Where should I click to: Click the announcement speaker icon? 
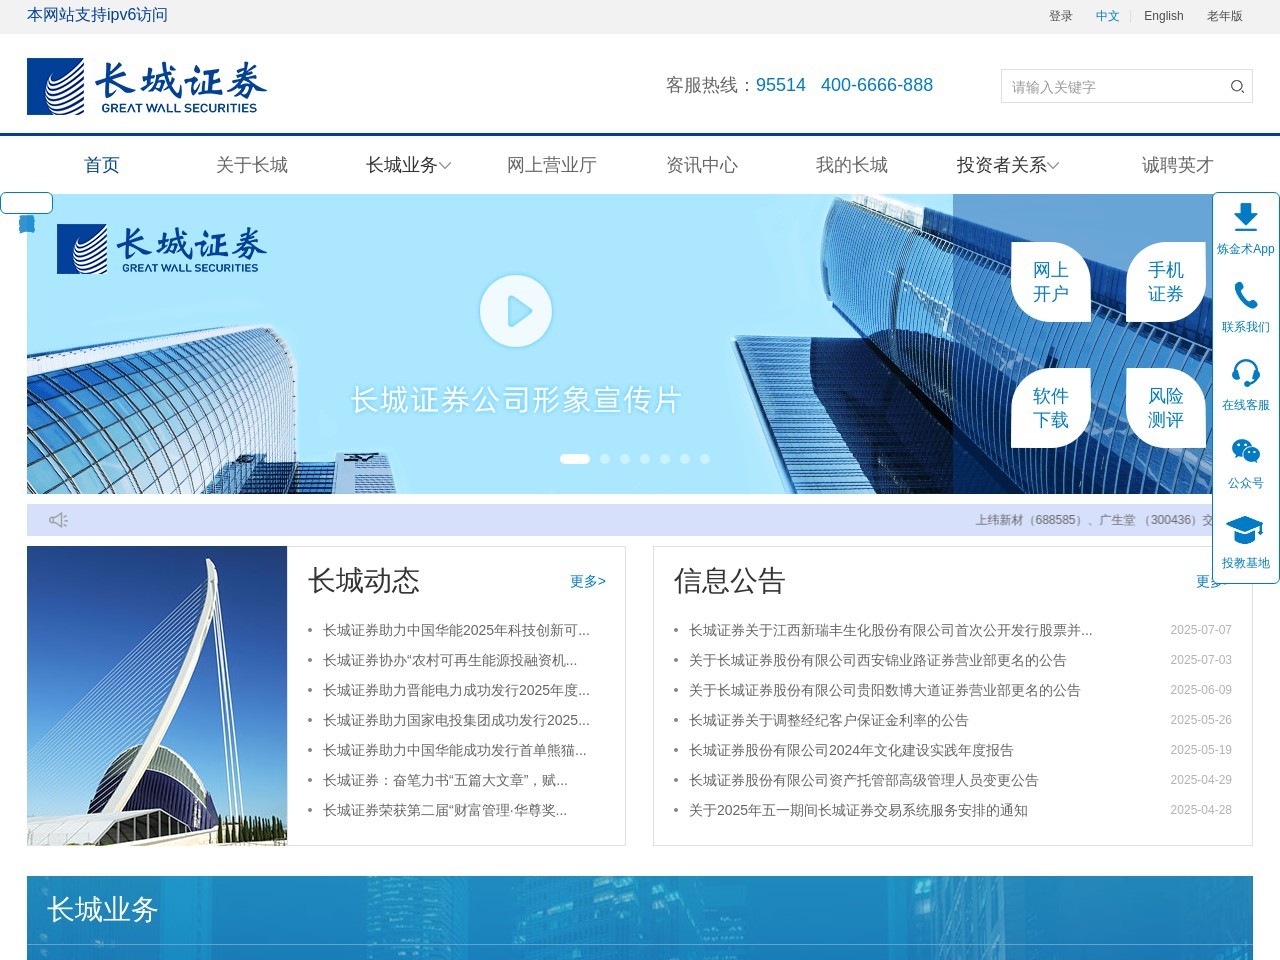(x=58, y=520)
